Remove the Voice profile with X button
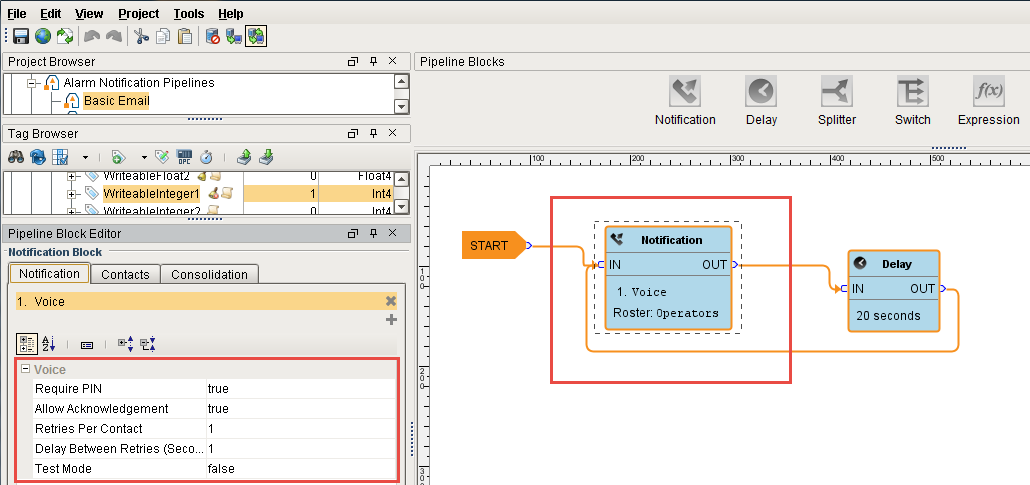This screenshot has height=485, width=1030. pyautogui.click(x=391, y=301)
